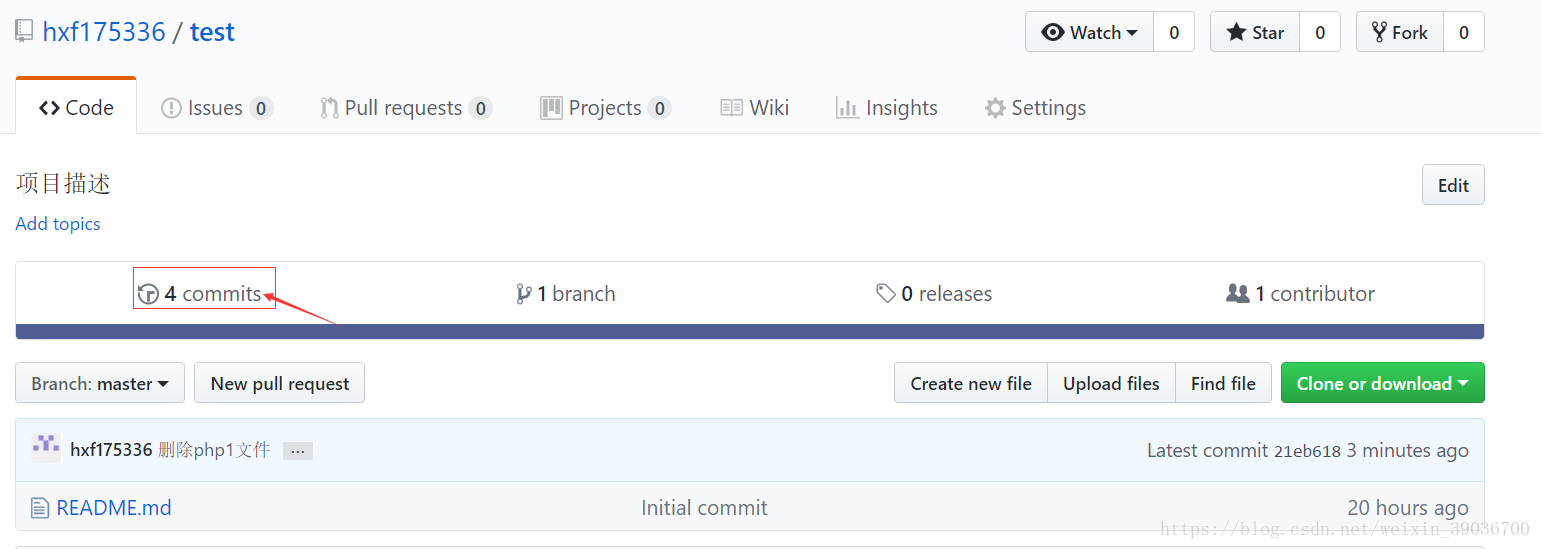Open the 1 contributor link
The image size is (1541, 549).
1300,294
